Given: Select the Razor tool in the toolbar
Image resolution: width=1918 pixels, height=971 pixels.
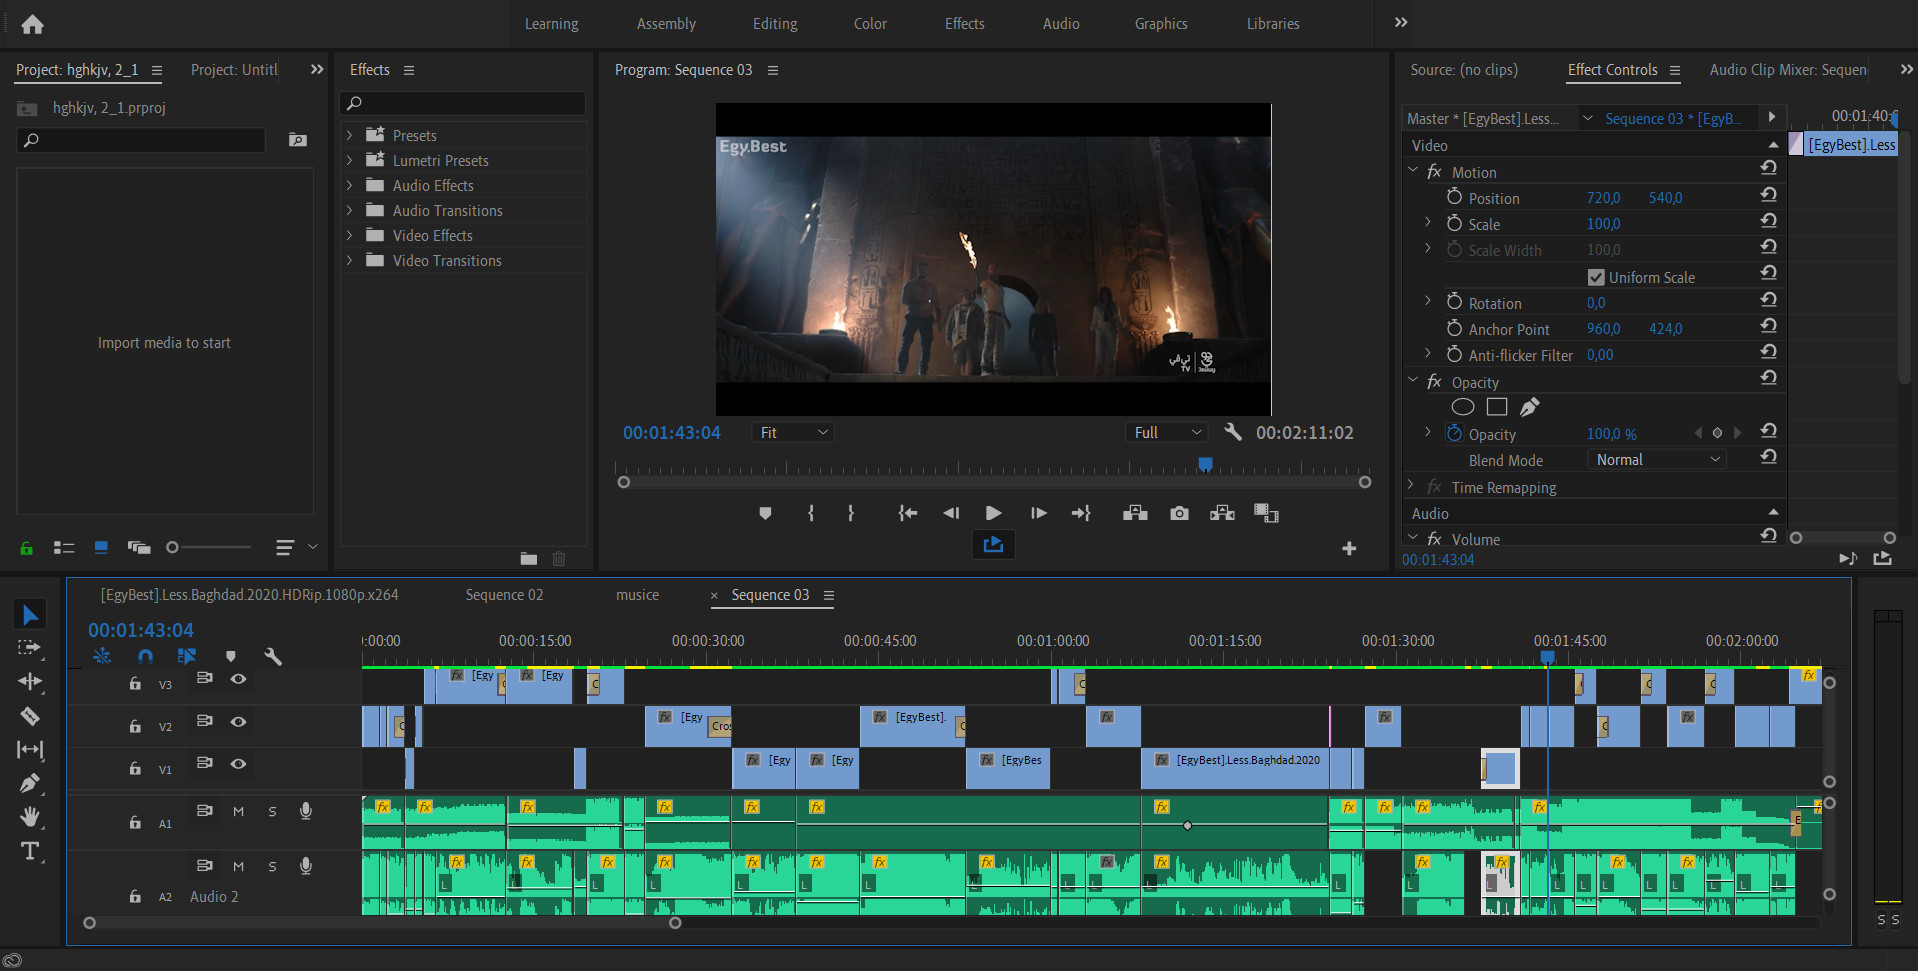Looking at the screenshot, I should click(30, 716).
